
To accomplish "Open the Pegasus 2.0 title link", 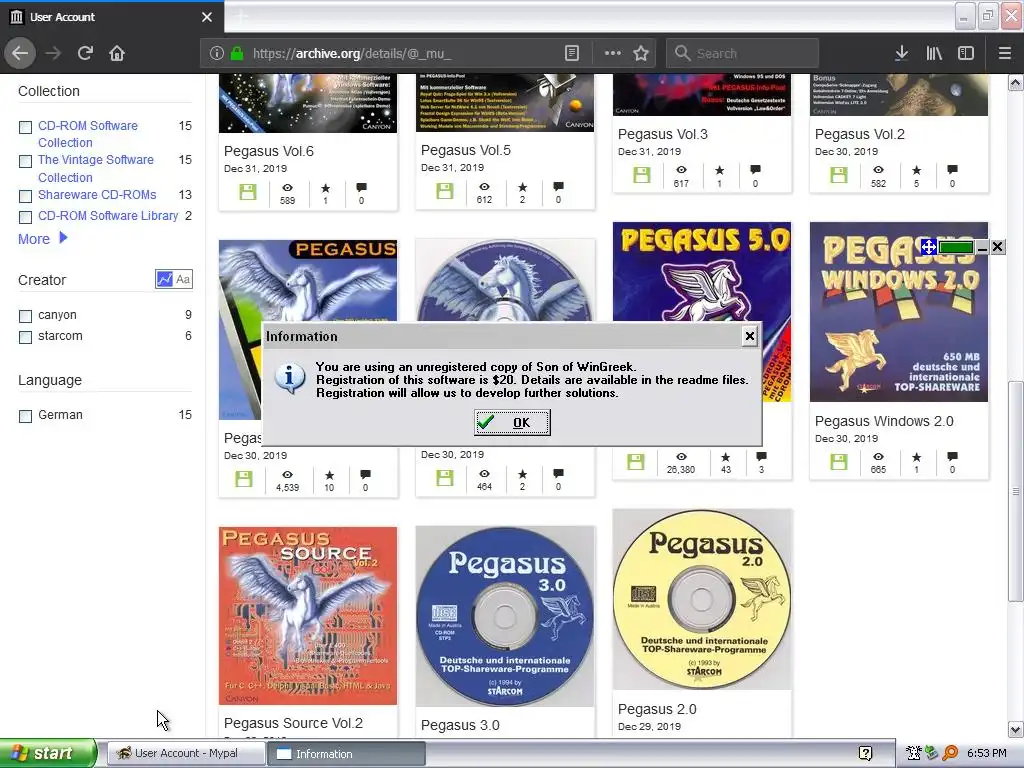I will coord(657,709).
